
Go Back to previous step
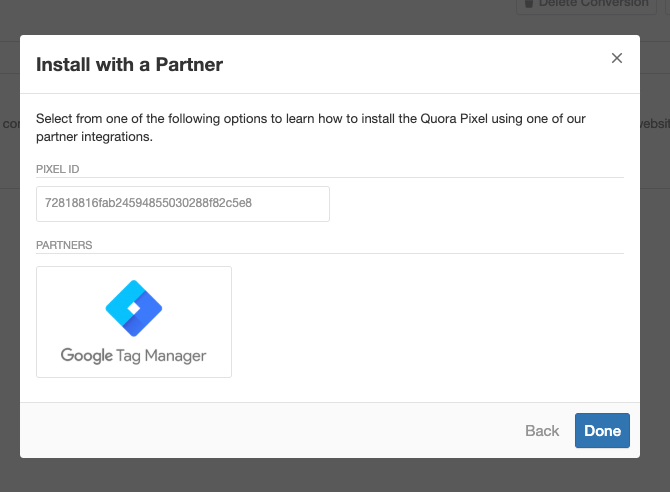542,431
